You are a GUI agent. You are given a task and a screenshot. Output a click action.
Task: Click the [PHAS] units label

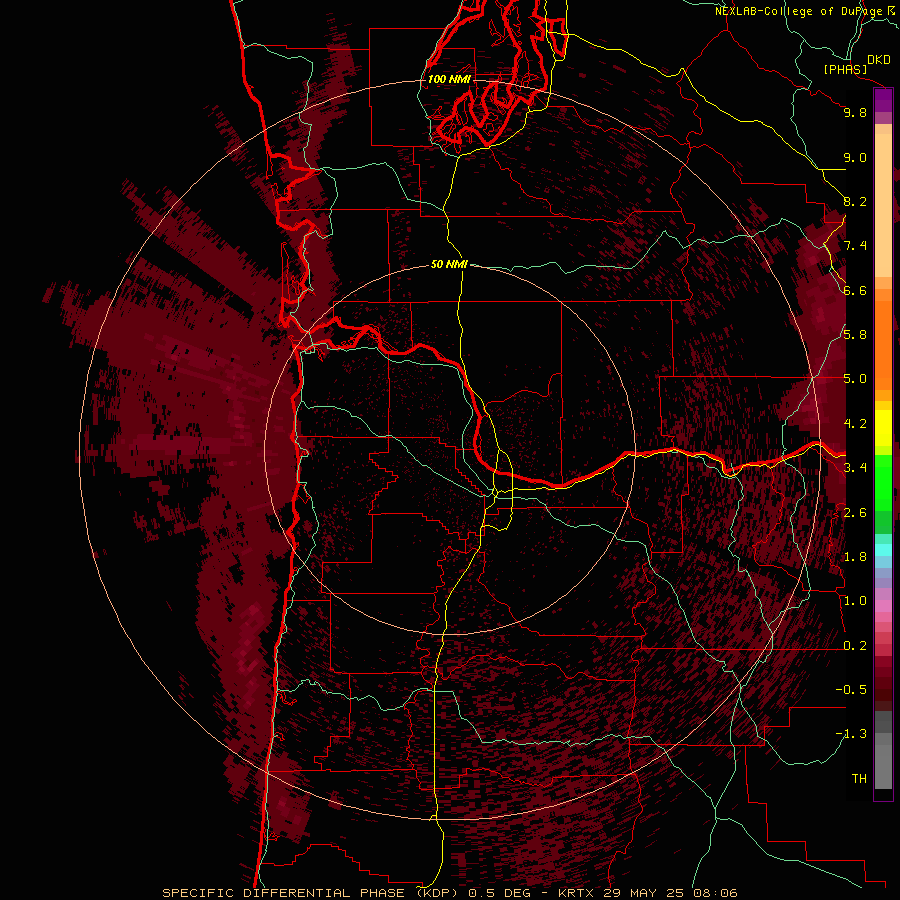845,69
